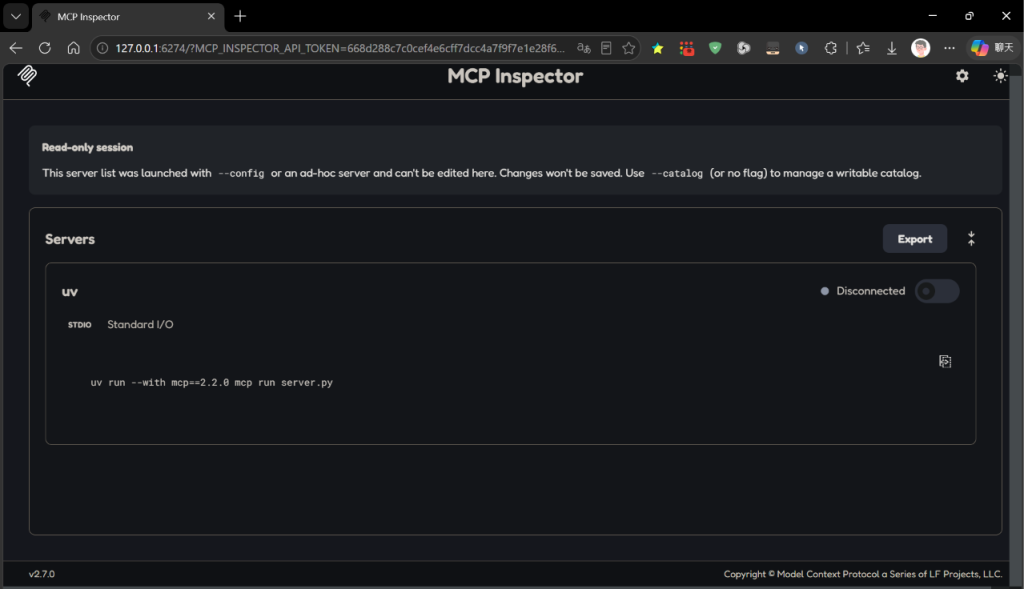Click the blue cursor extension icon
Screen dimensions: 1024x589
pos(801,48)
